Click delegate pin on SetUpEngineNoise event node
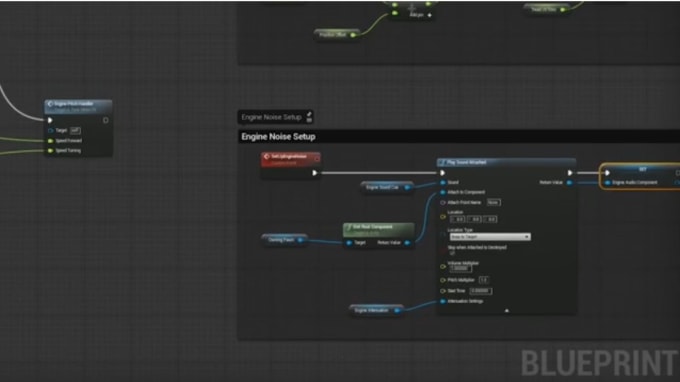Image resolution: width=680 pixels, height=382 pixels. [317, 159]
